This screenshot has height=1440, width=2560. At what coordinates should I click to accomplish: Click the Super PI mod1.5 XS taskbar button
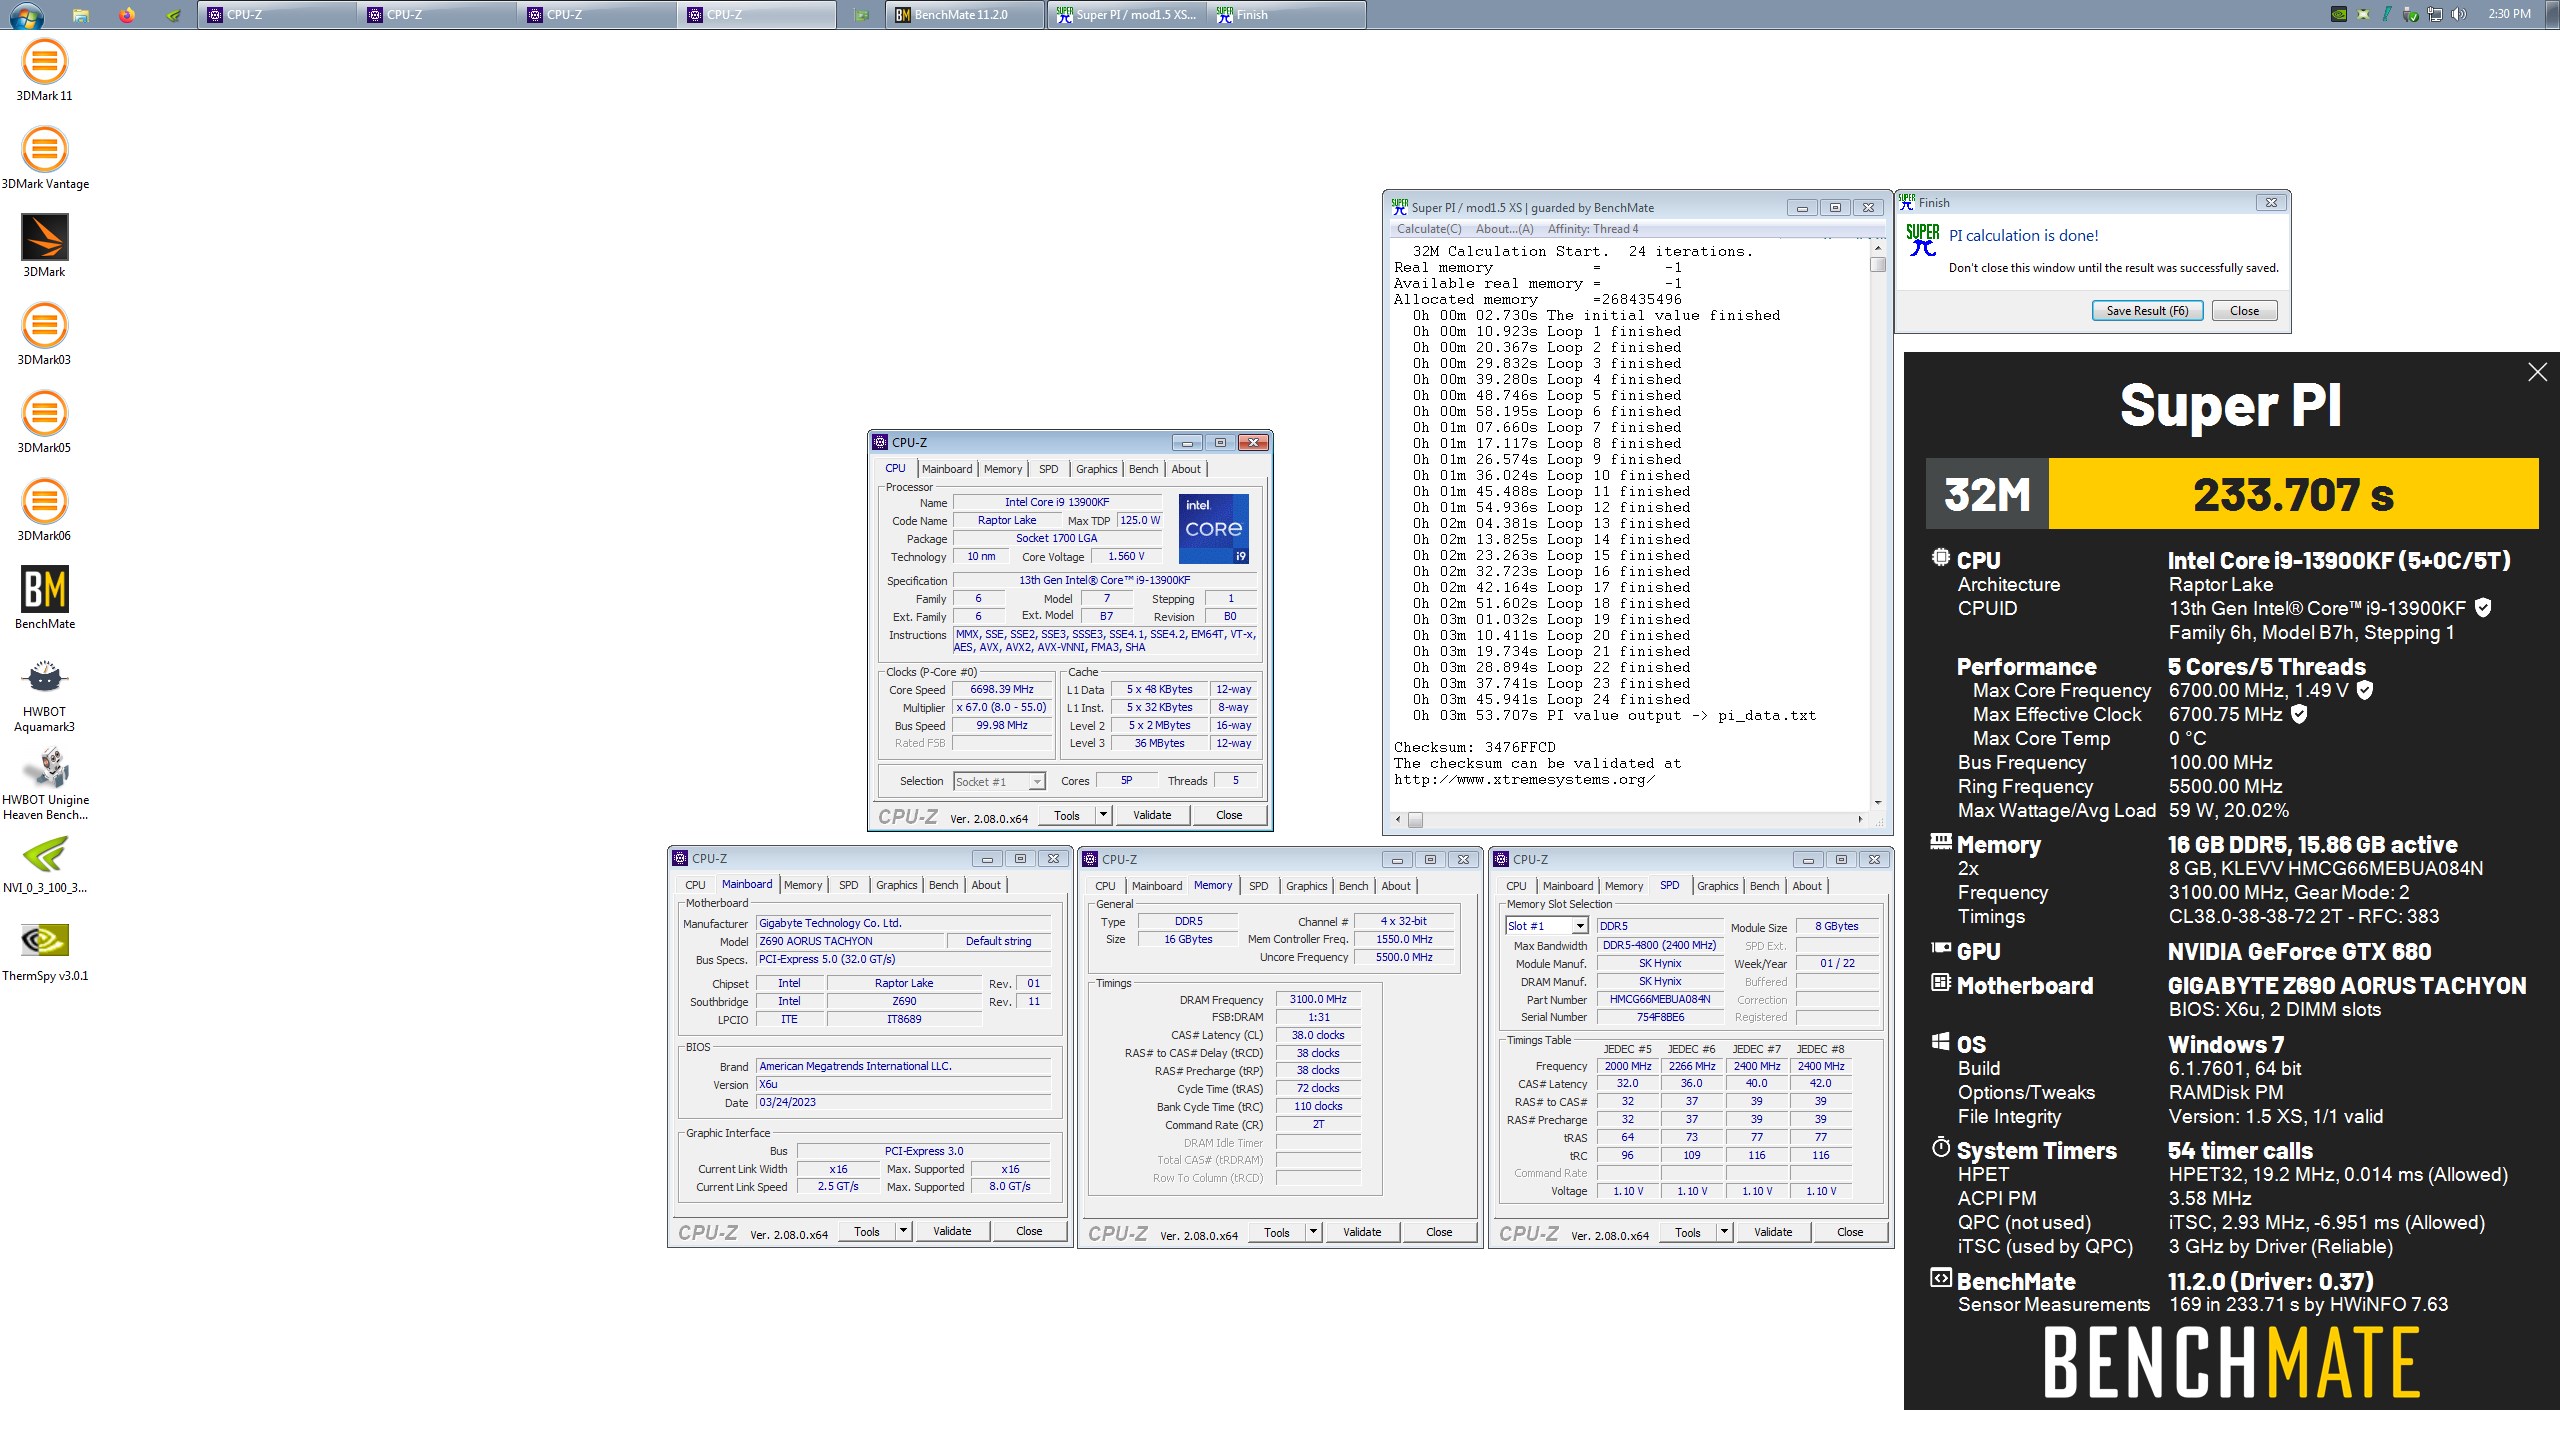click(1126, 15)
